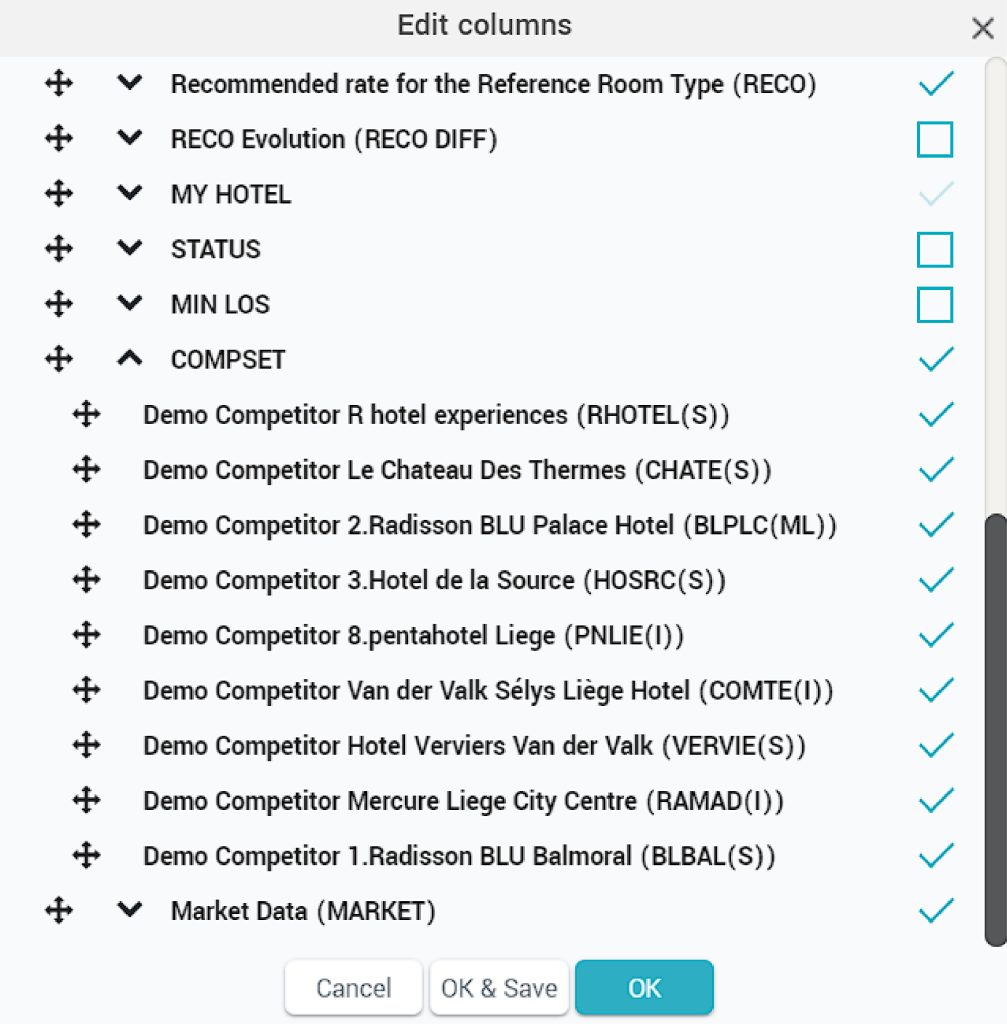The height and width of the screenshot is (1024, 1007).
Task: Collapse the COMPSET group
Action: [x=130, y=359]
